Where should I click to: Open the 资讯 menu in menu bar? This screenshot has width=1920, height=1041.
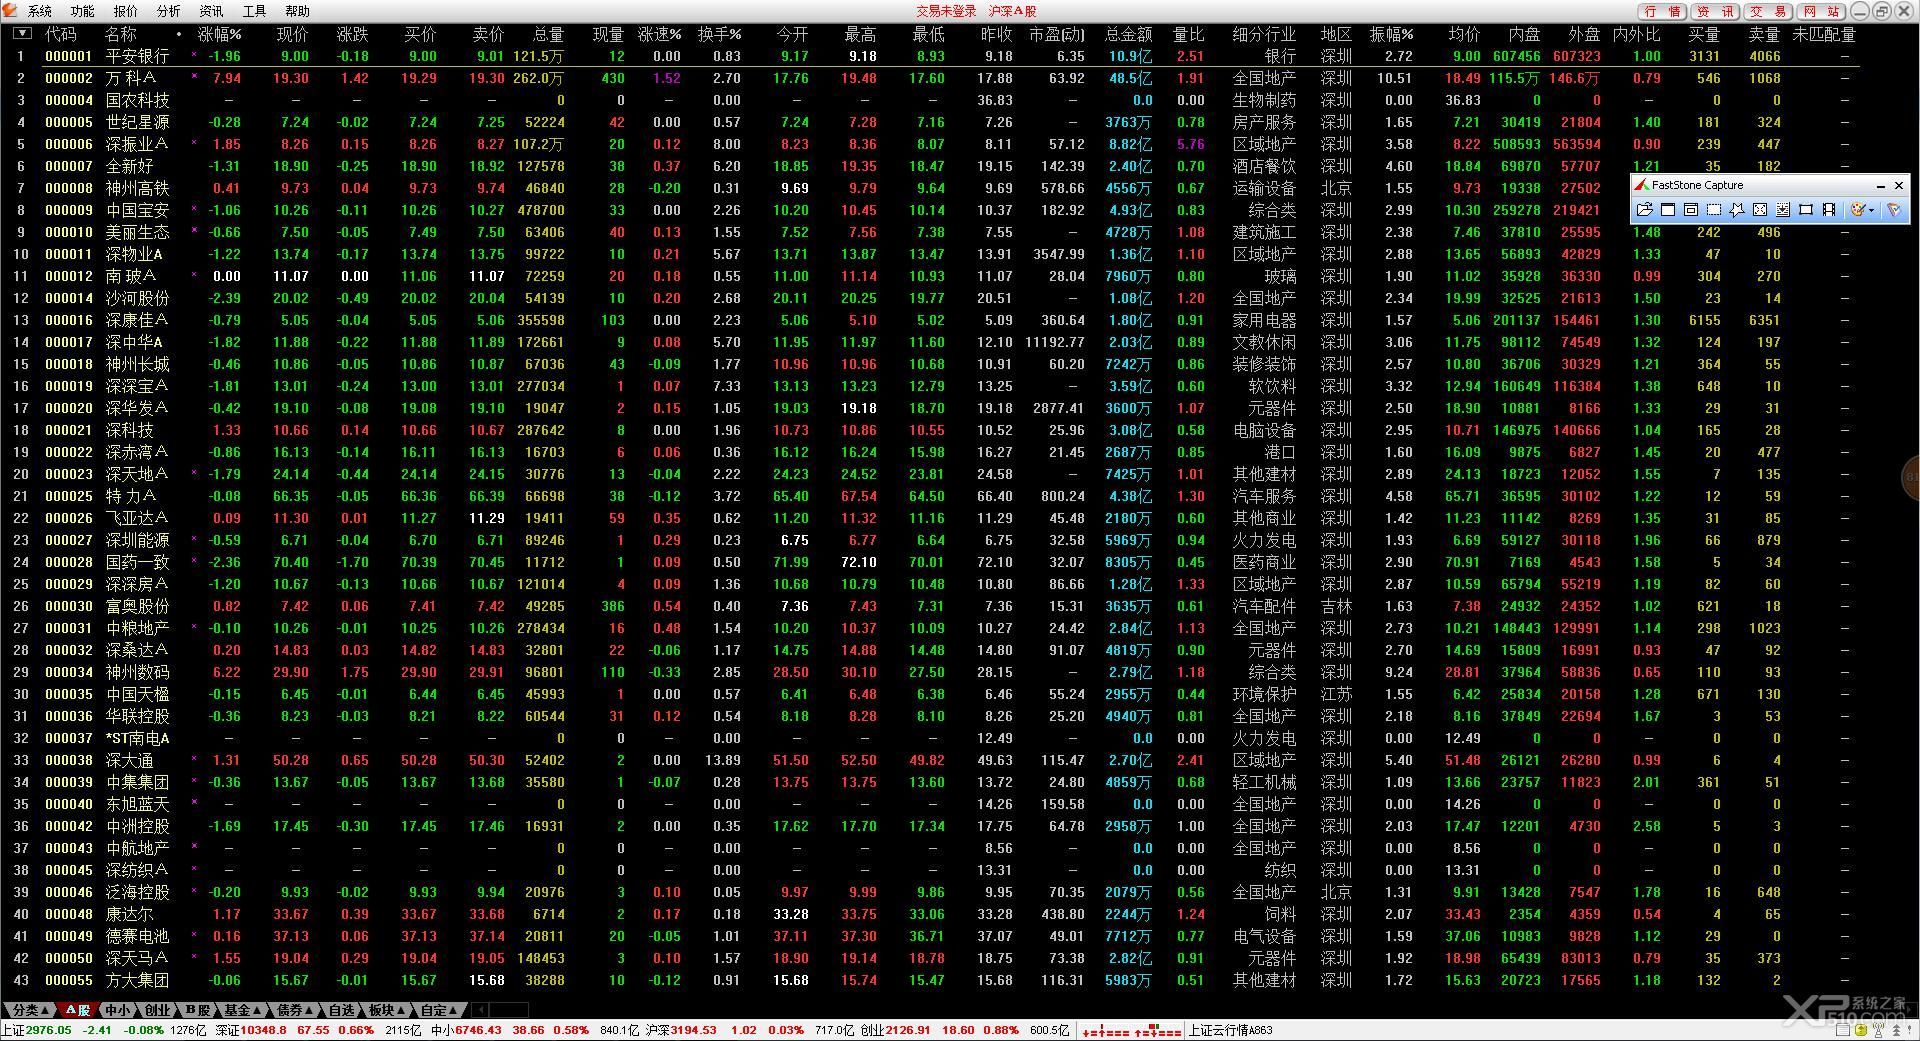click(212, 11)
